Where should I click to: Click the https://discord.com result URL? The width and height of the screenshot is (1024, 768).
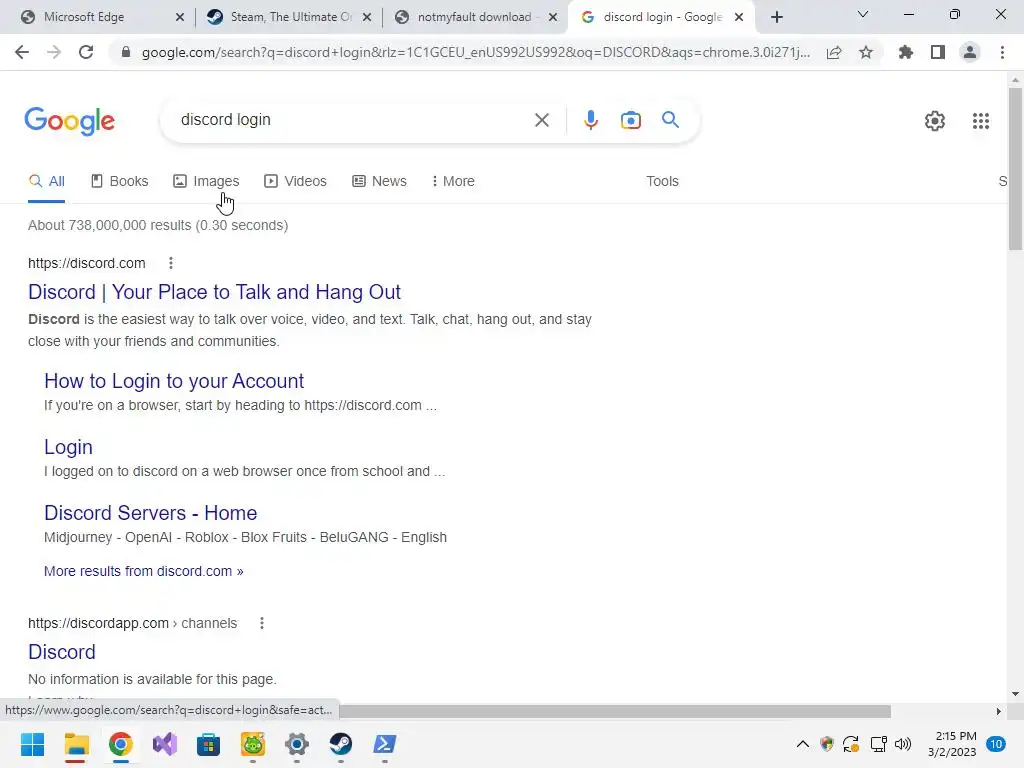[x=86, y=263]
